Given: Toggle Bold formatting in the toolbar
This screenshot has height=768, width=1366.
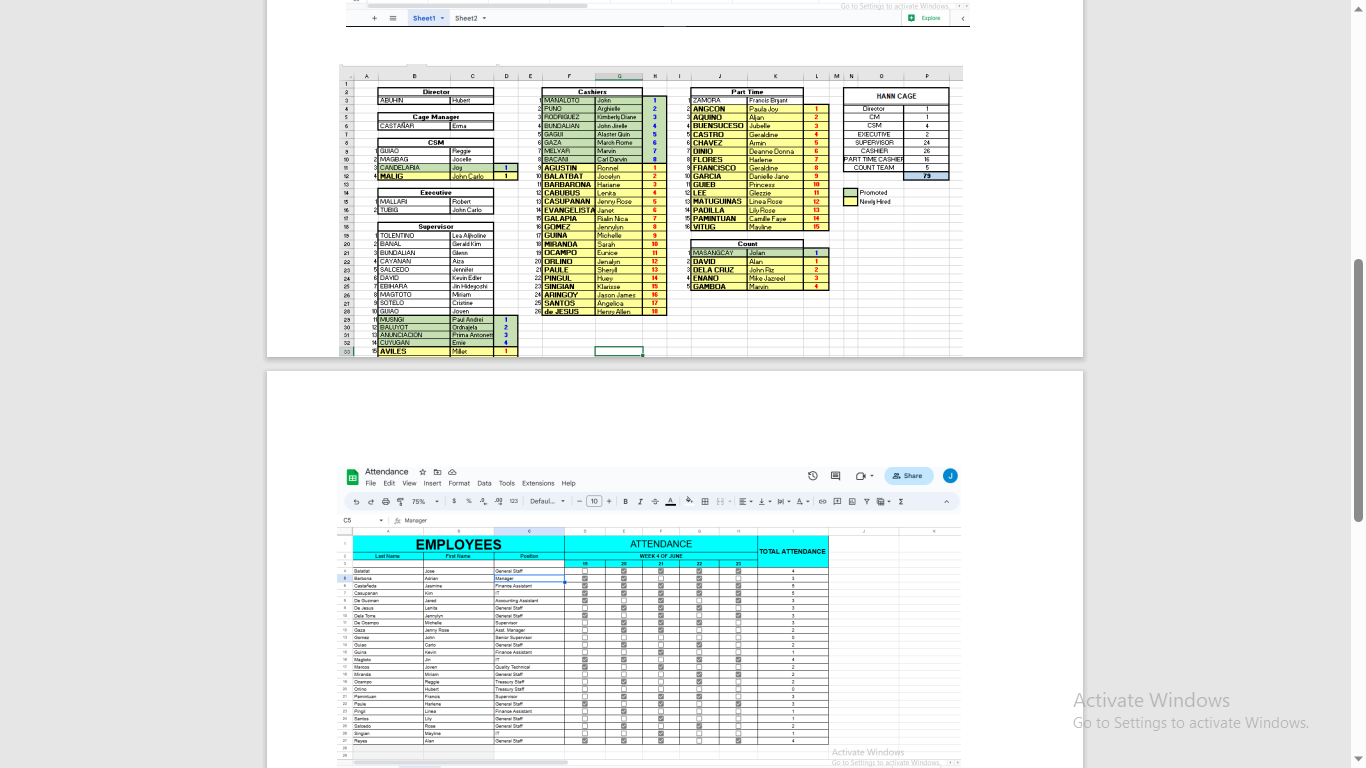Looking at the screenshot, I should pos(626,502).
